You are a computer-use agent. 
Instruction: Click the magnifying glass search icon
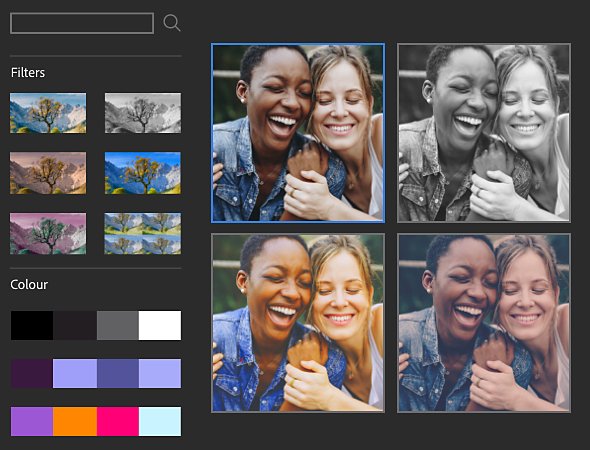coord(172,23)
